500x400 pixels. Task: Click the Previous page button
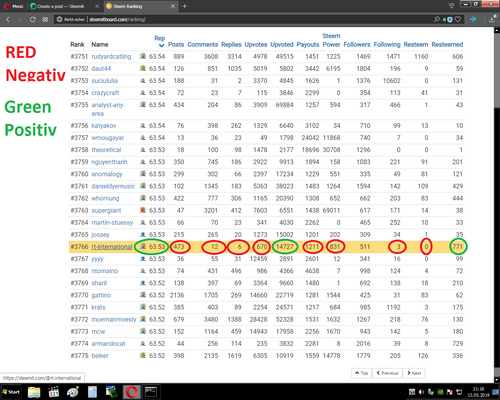387,373
